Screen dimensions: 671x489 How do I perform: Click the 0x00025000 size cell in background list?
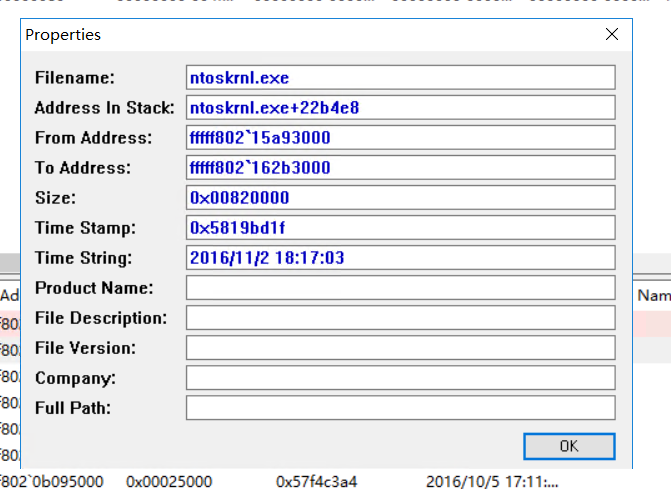coord(169,481)
